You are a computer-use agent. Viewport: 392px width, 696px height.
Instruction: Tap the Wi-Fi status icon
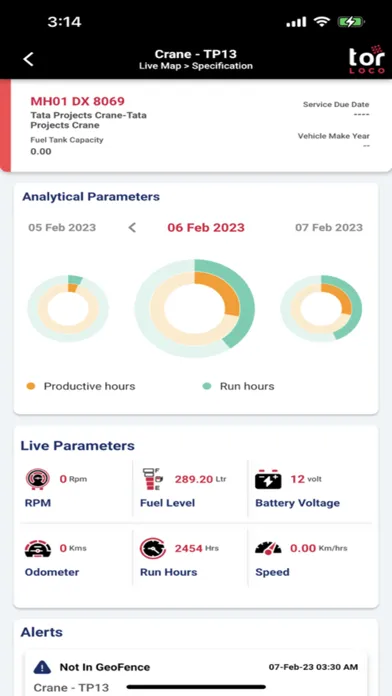[x=321, y=22]
